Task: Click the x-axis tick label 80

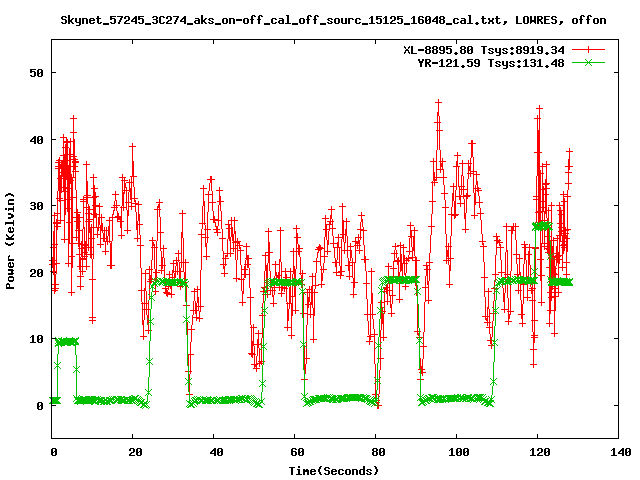Action: click(378, 452)
